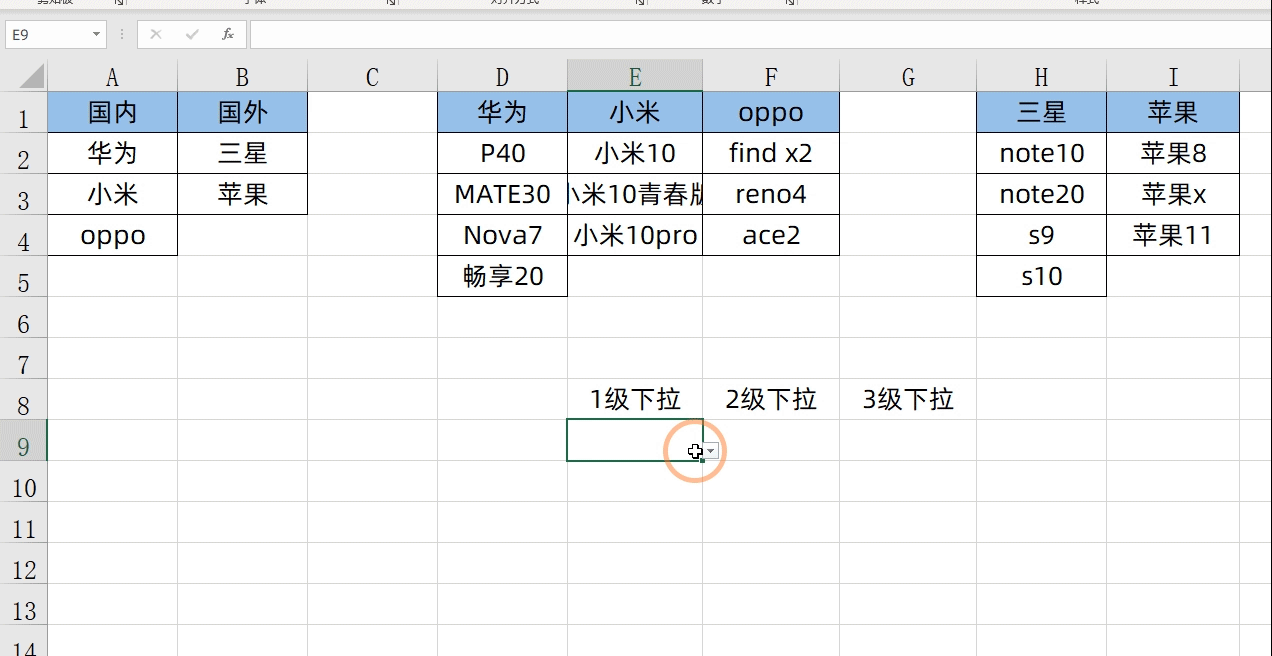This screenshot has width=1272, height=656.
Task: Select the 小米10青春版 cell
Action: pyautogui.click(x=635, y=194)
